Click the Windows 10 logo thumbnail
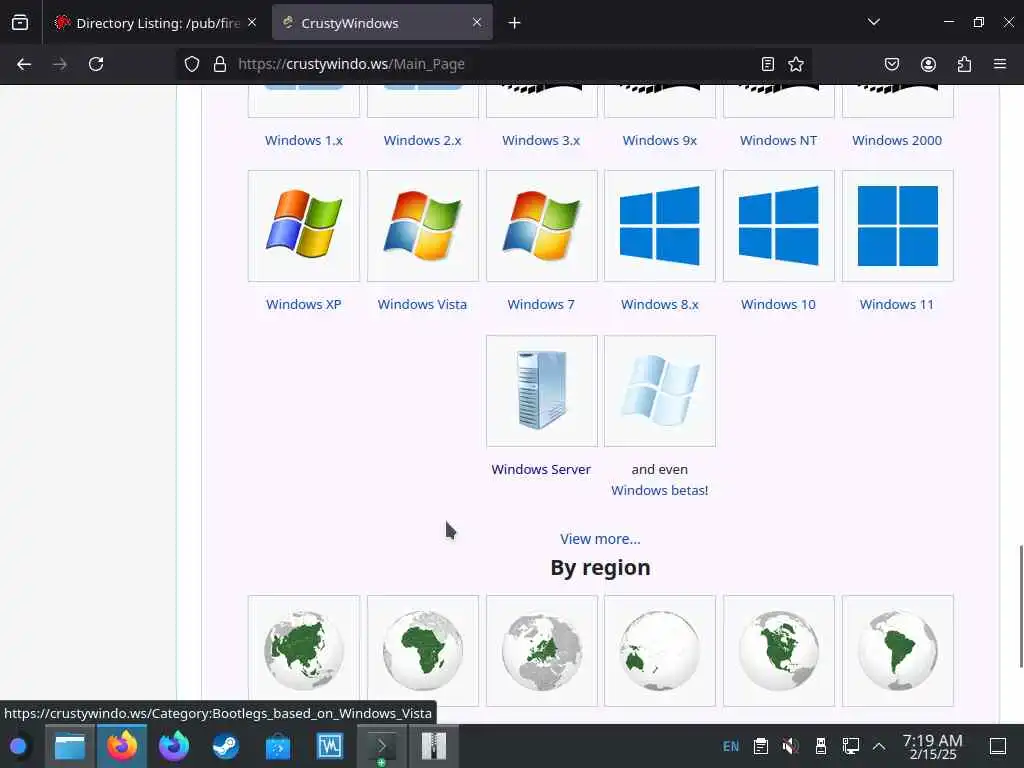Image resolution: width=1024 pixels, height=768 pixels. pos(778,226)
